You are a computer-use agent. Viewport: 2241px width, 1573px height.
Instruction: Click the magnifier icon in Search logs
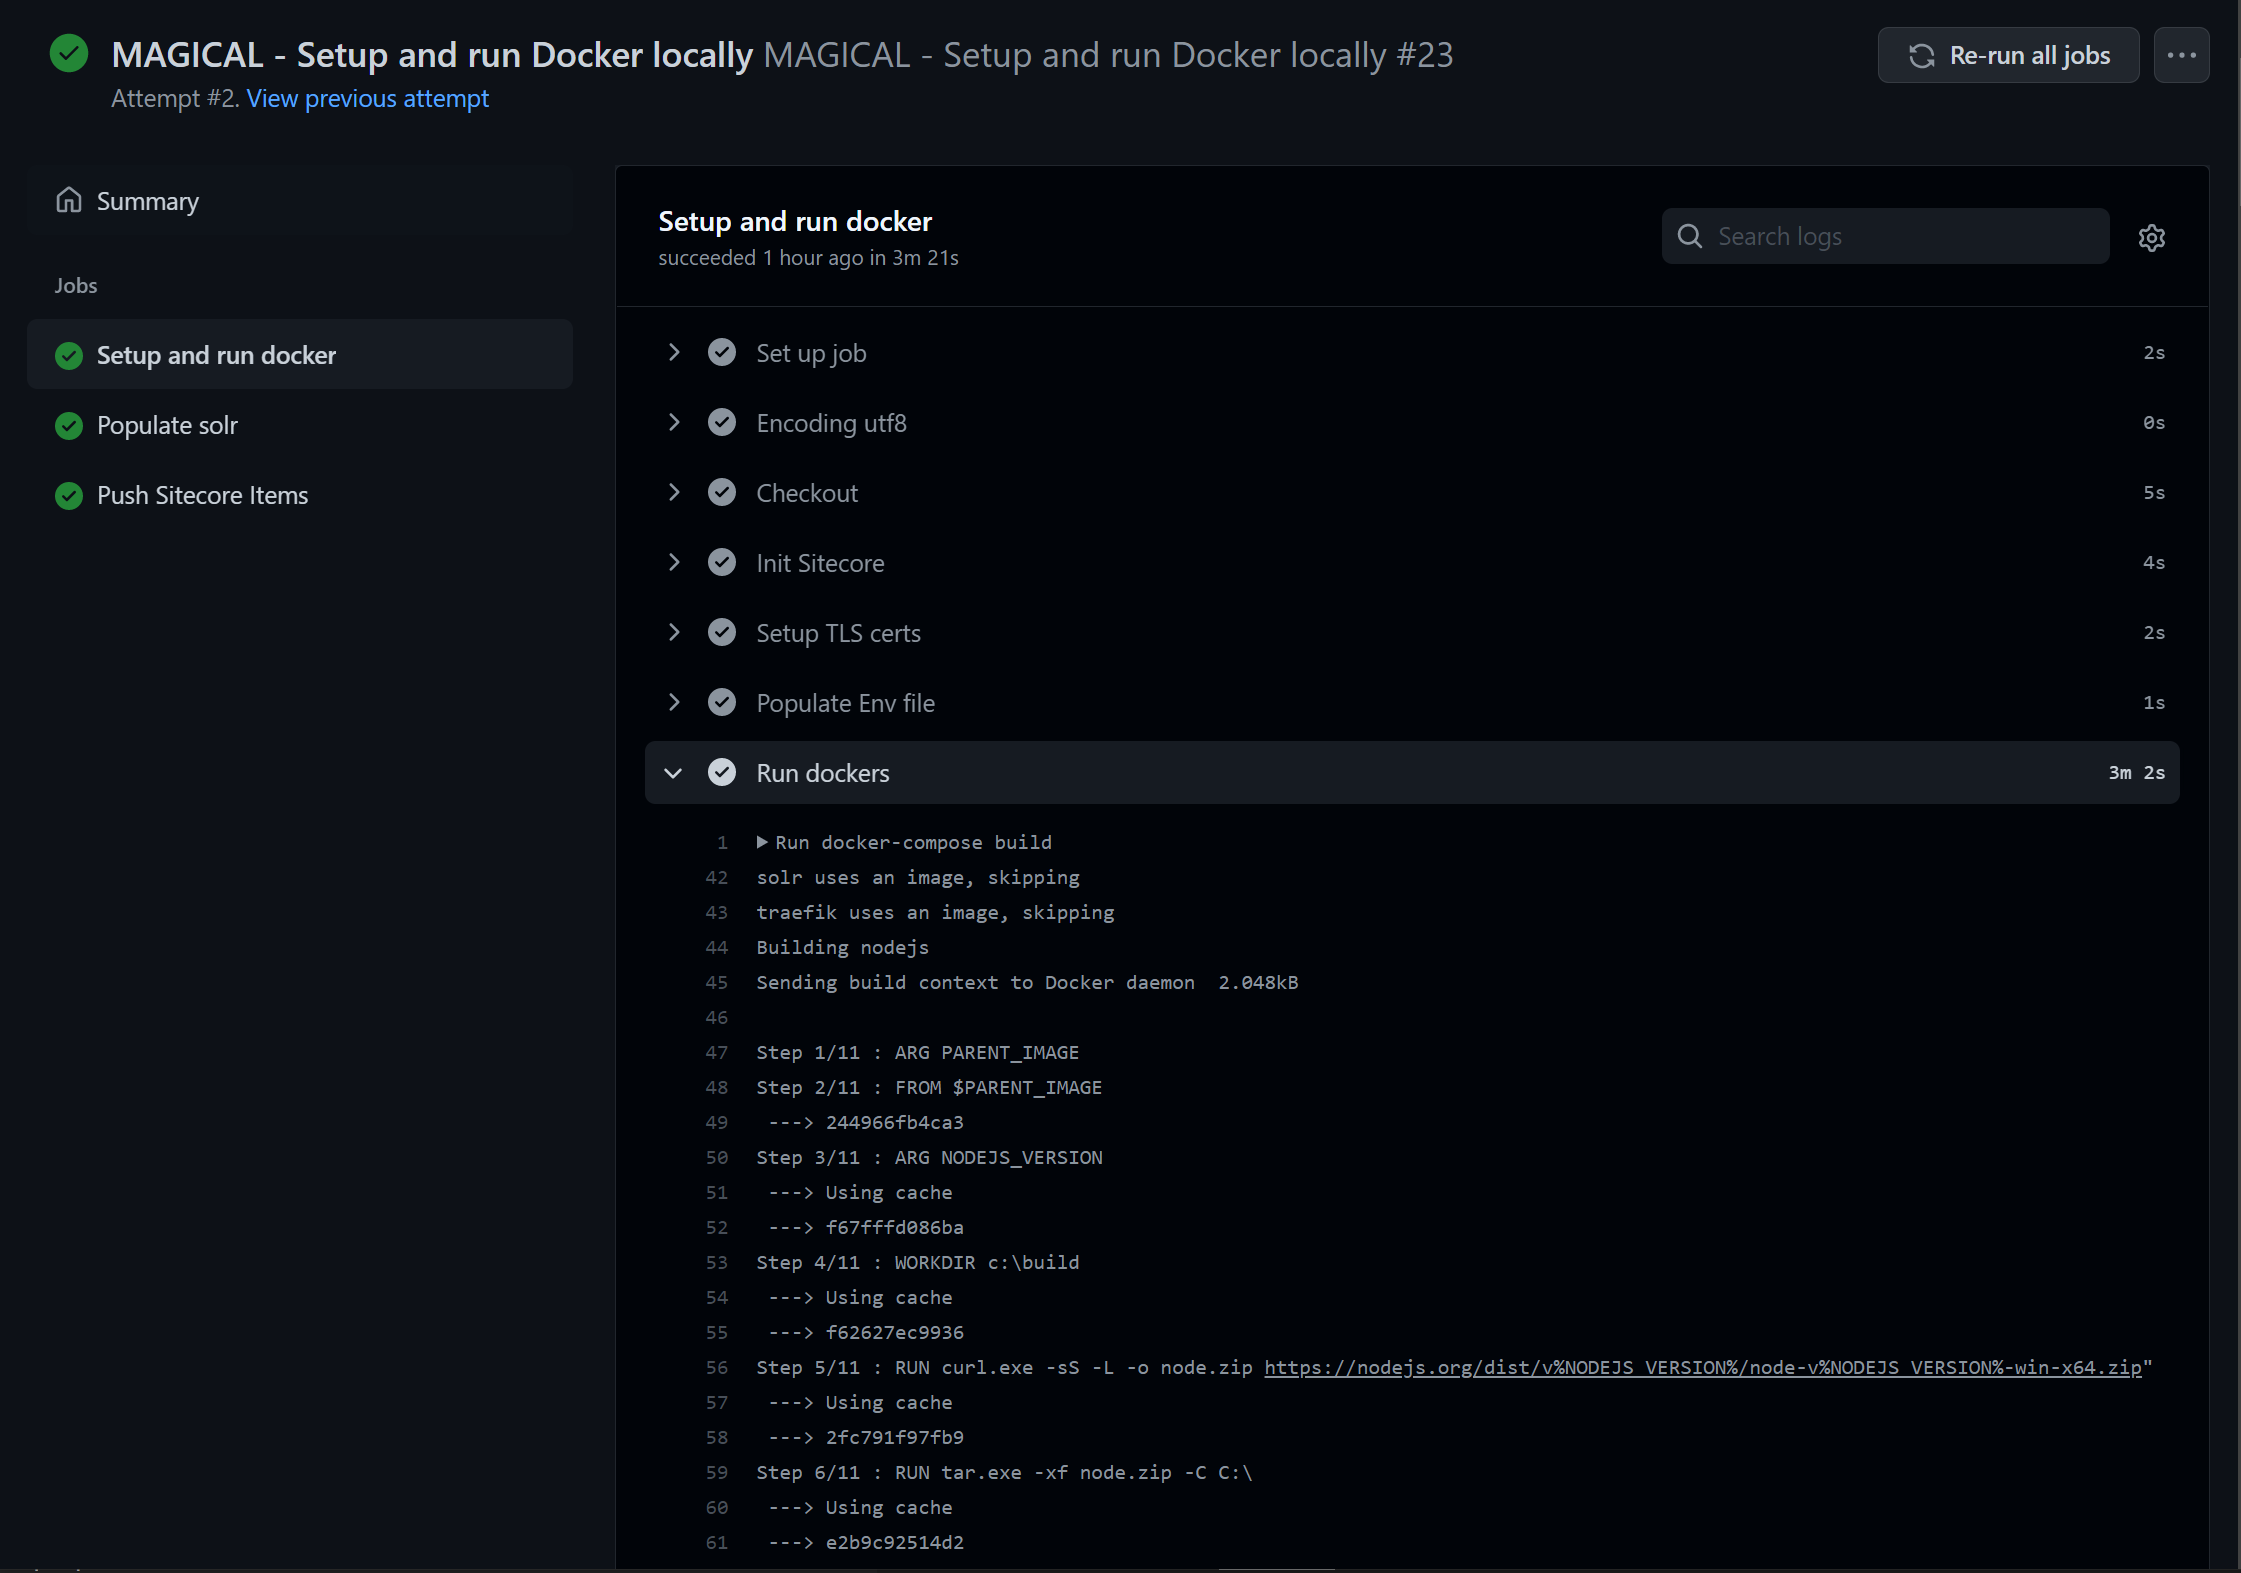coord(1690,236)
